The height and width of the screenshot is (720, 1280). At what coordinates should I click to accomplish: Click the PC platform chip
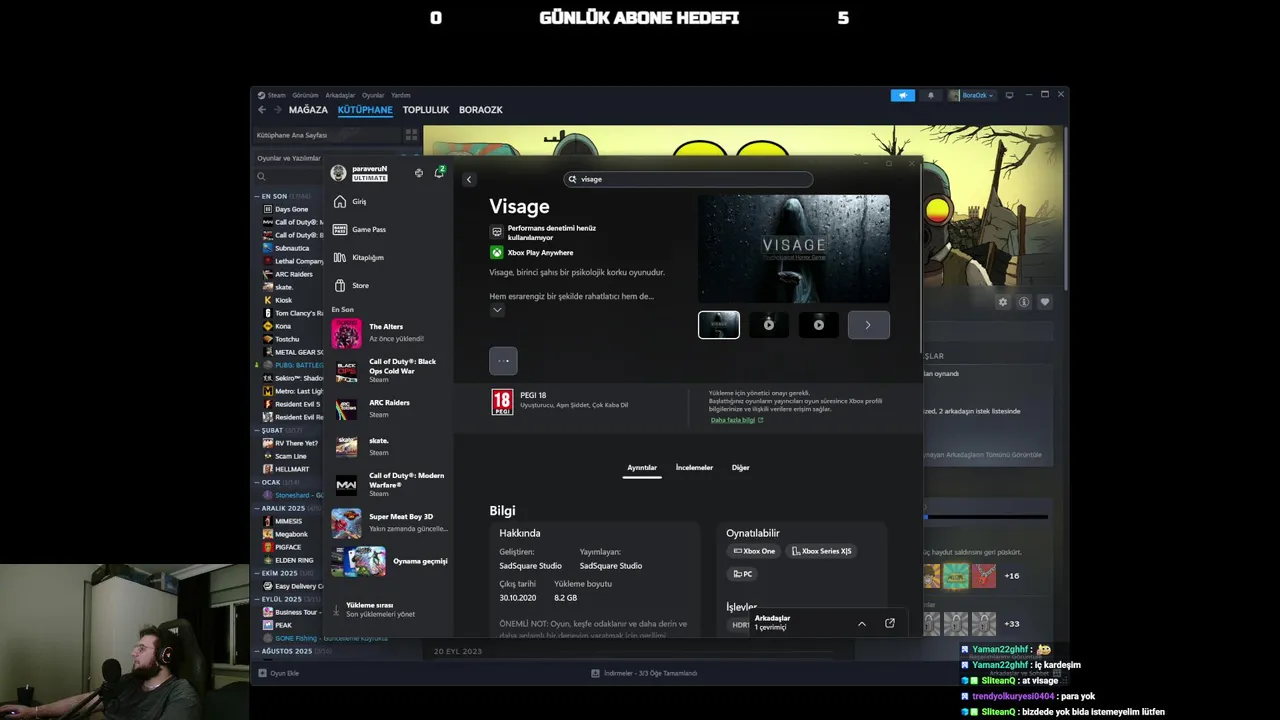pyautogui.click(x=742, y=574)
